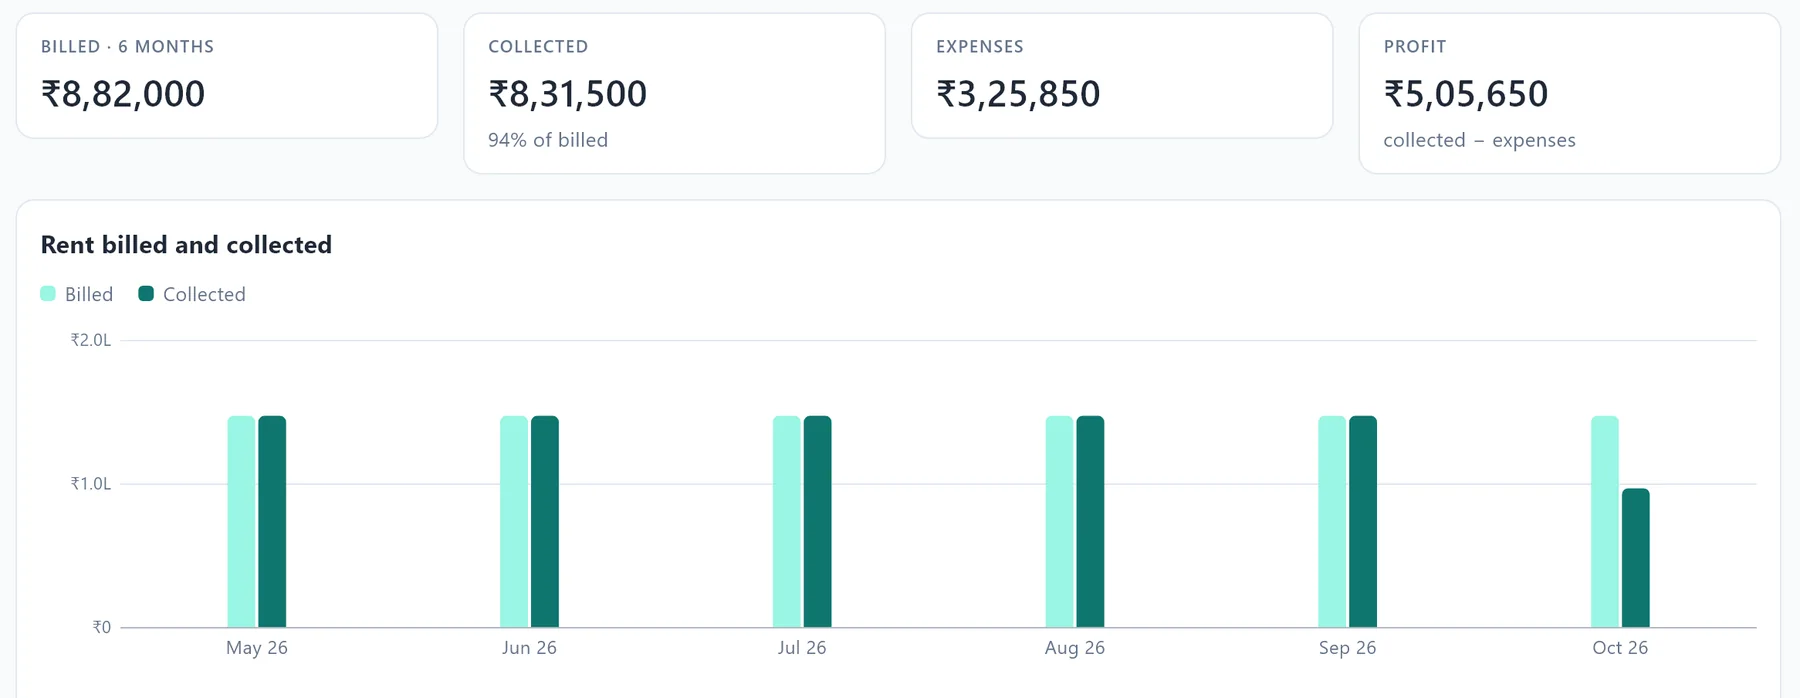Click the ₹5,05,650 profit amount
The width and height of the screenshot is (1800, 698).
1466,94
